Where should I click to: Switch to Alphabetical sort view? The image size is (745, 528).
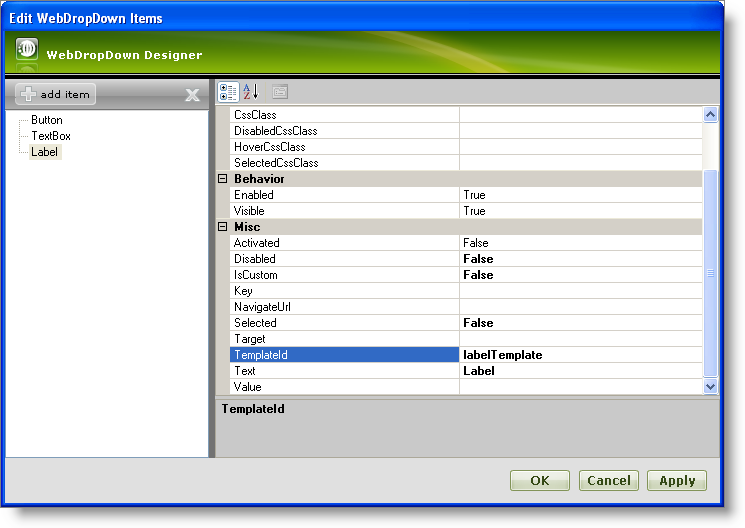(x=251, y=92)
